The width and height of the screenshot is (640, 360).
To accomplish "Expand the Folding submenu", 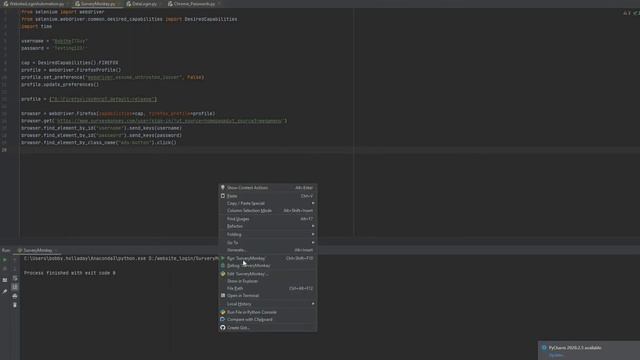I will click(267, 234).
